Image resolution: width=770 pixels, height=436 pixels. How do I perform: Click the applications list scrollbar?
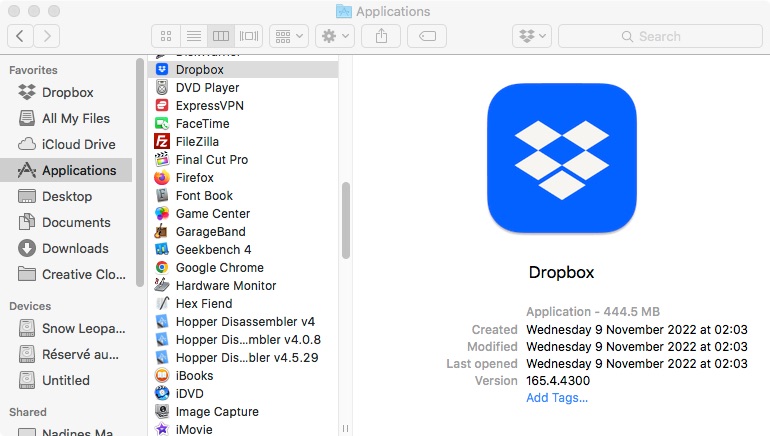[x=346, y=220]
